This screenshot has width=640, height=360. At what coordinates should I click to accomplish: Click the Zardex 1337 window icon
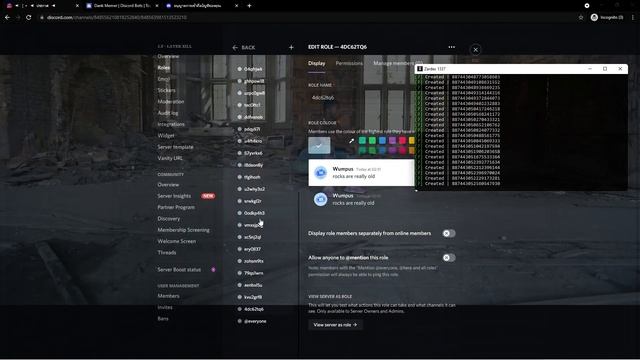[420, 69]
